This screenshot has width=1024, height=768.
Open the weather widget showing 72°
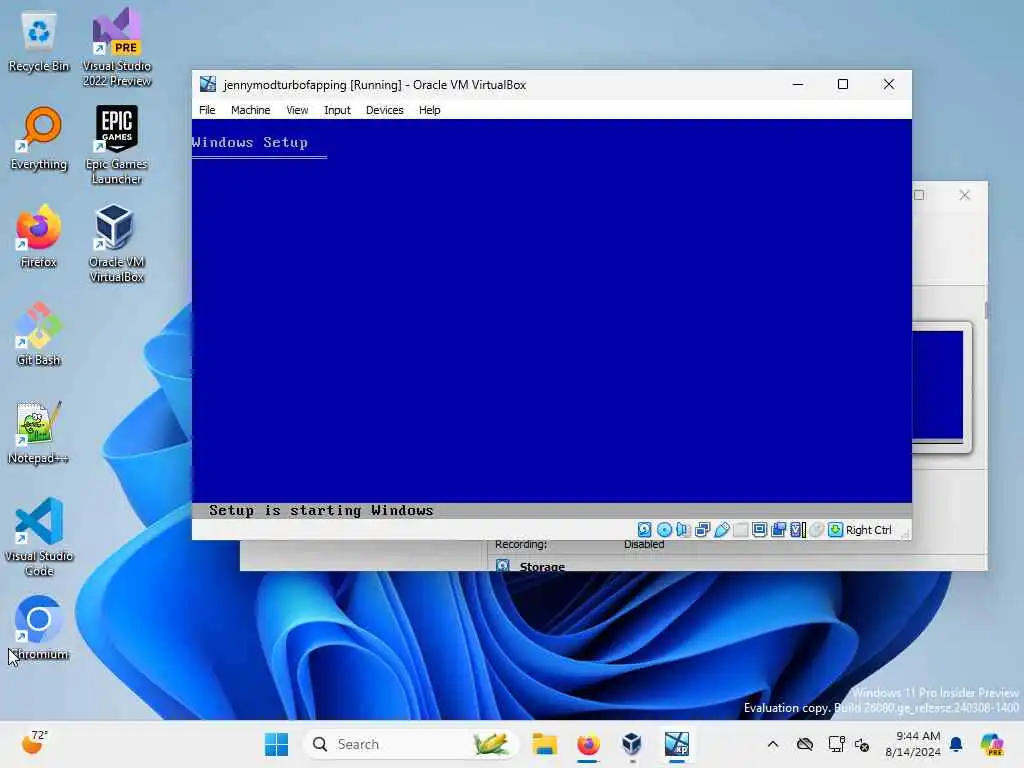point(34,743)
